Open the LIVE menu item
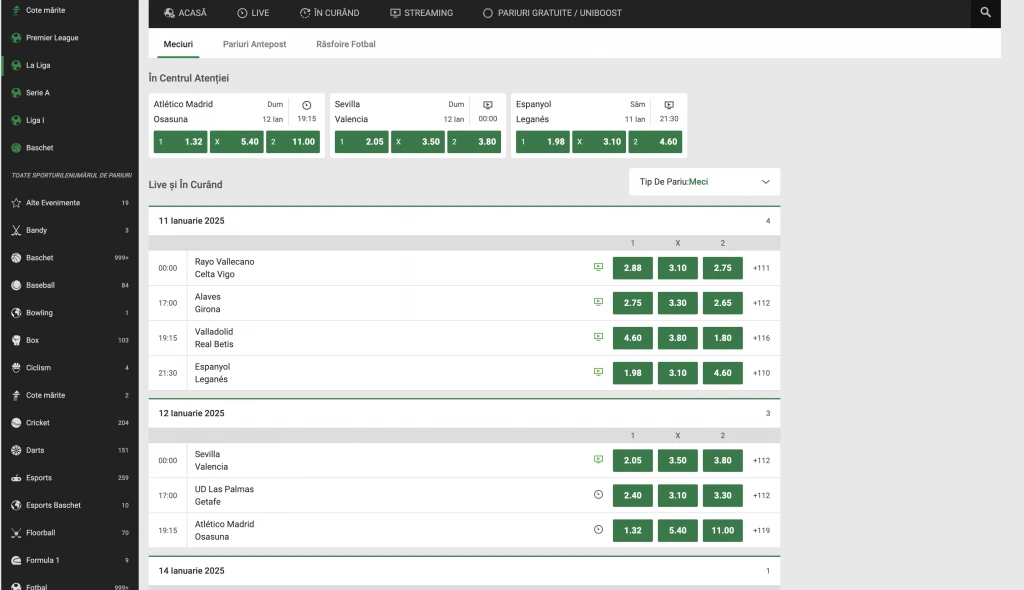The image size is (1024, 590). tap(253, 13)
